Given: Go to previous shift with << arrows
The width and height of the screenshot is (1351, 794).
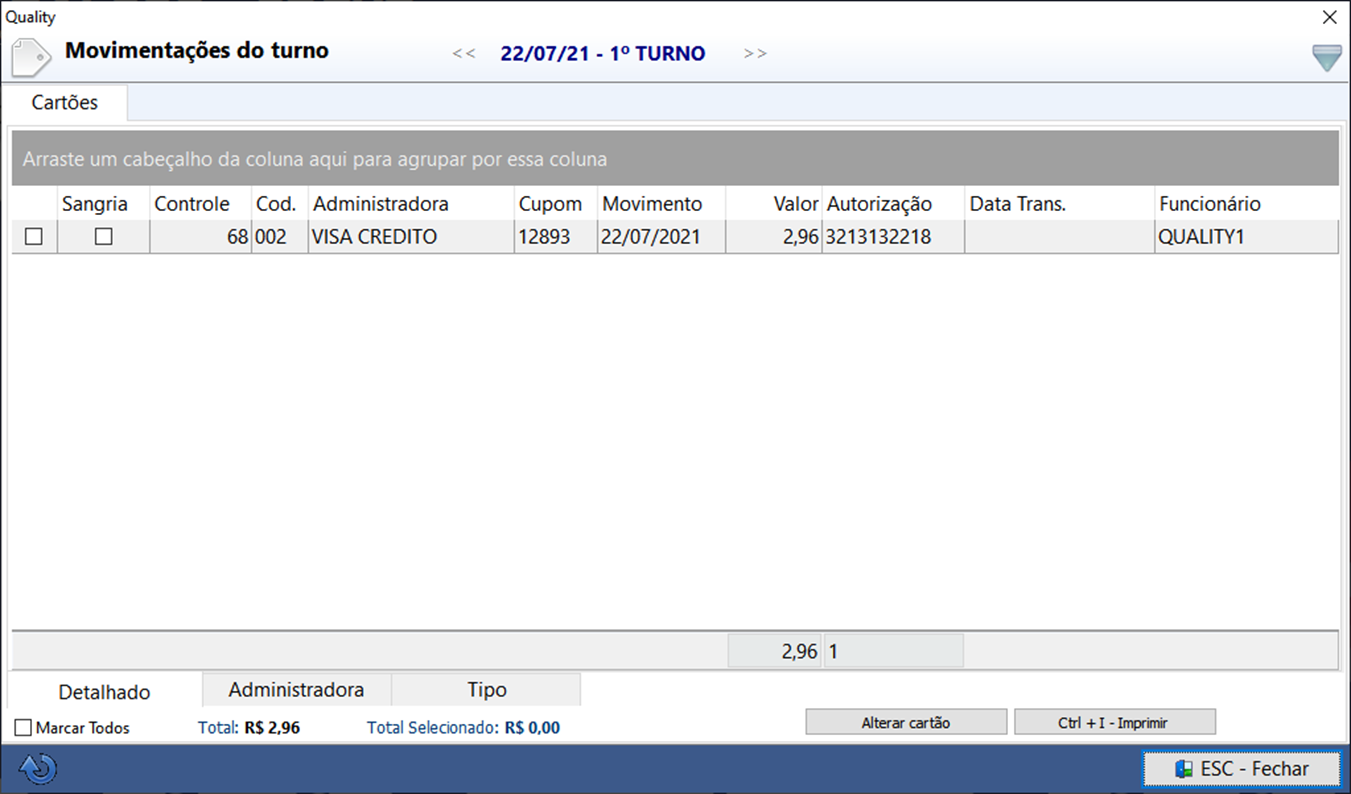Looking at the screenshot, I should [464, 54].
